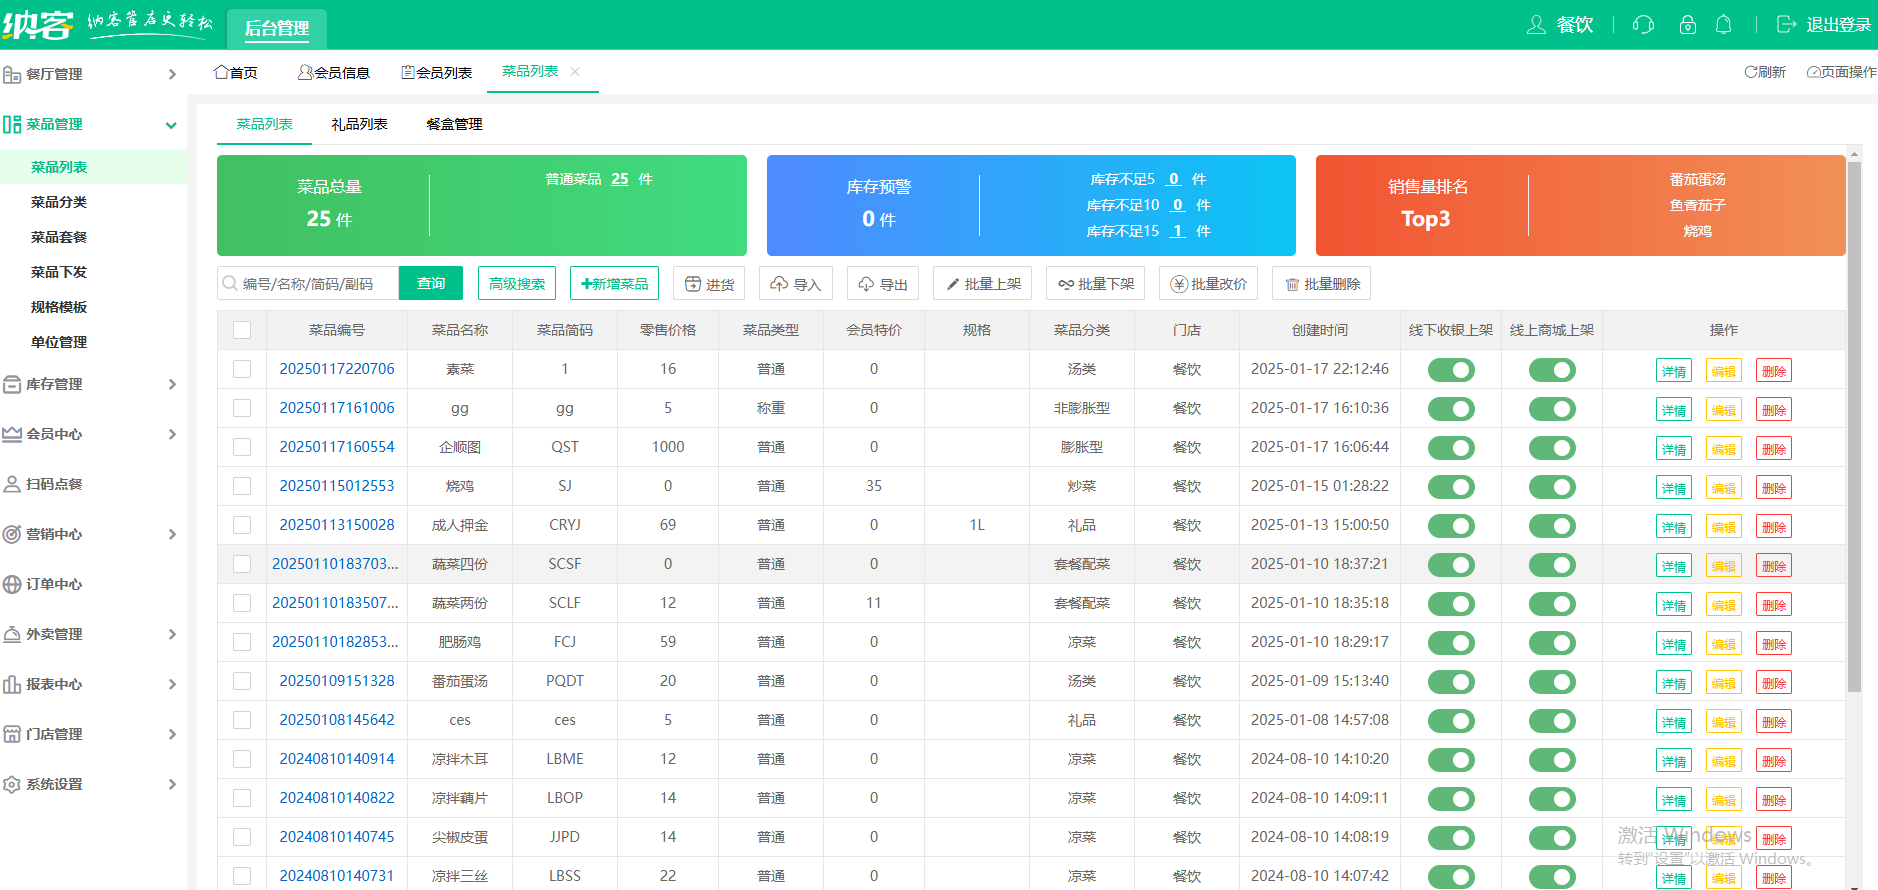1878x890 pixels.
Task: Expand 报表中心 menu chevron
Action: point(172,684)
